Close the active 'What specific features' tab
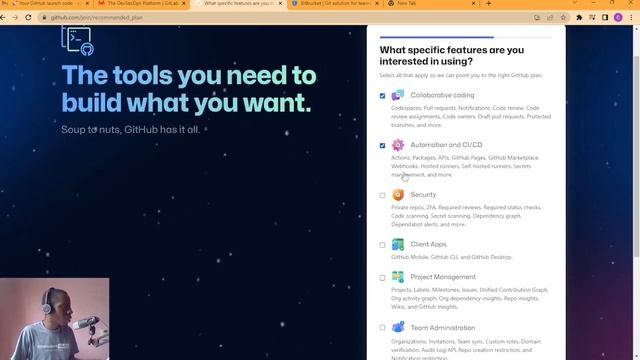Image resolution: width=640 pixels, height=360 pixels. 280,4
